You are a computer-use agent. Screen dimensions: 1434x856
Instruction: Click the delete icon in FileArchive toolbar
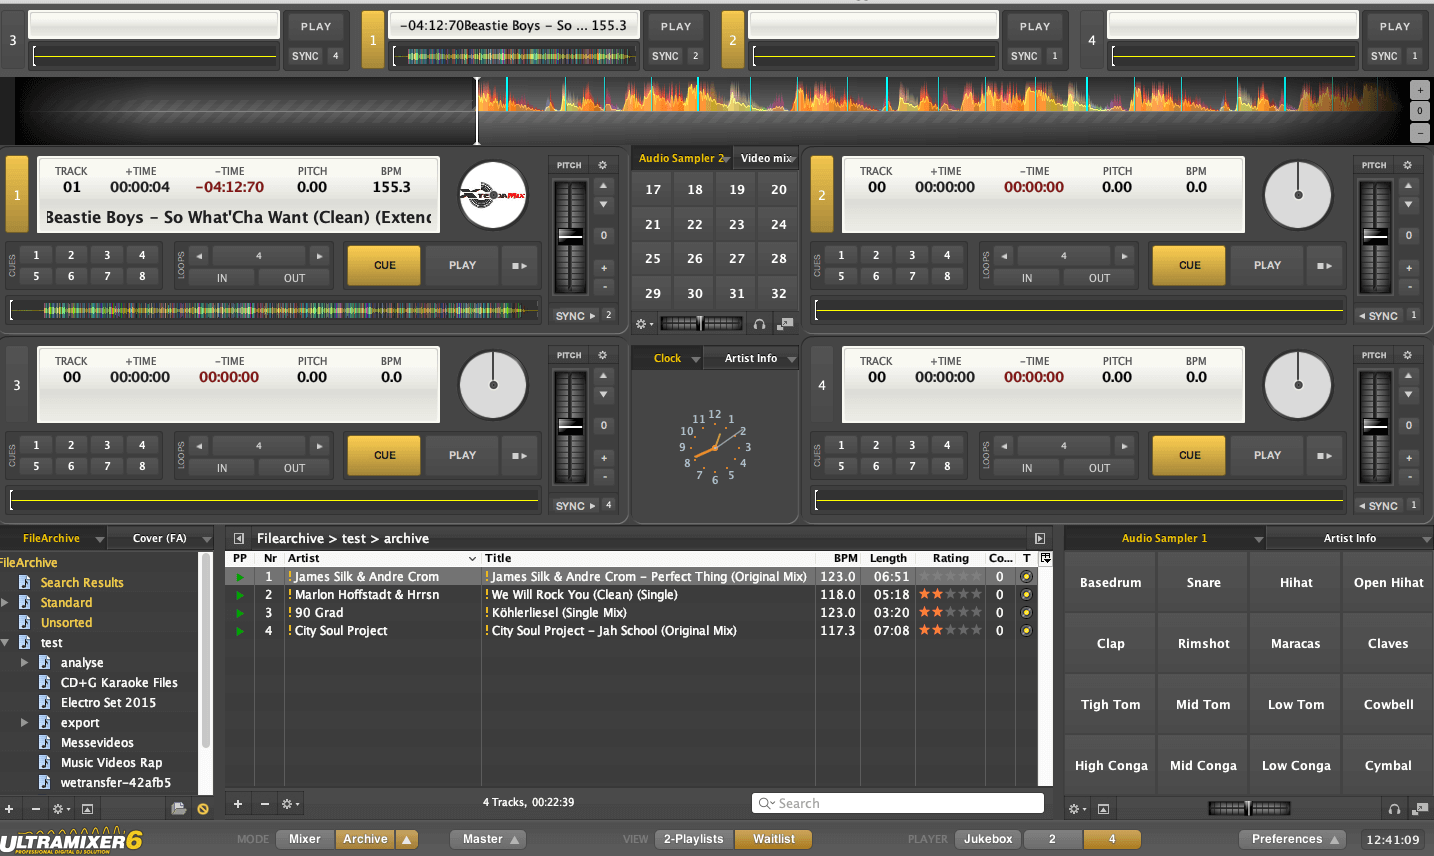(x=203, y=809)
